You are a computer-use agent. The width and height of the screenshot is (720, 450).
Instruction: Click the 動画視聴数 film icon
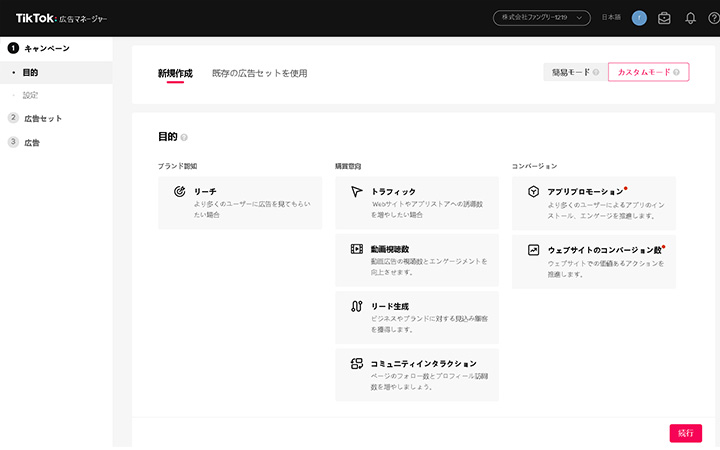click(356, 249)
